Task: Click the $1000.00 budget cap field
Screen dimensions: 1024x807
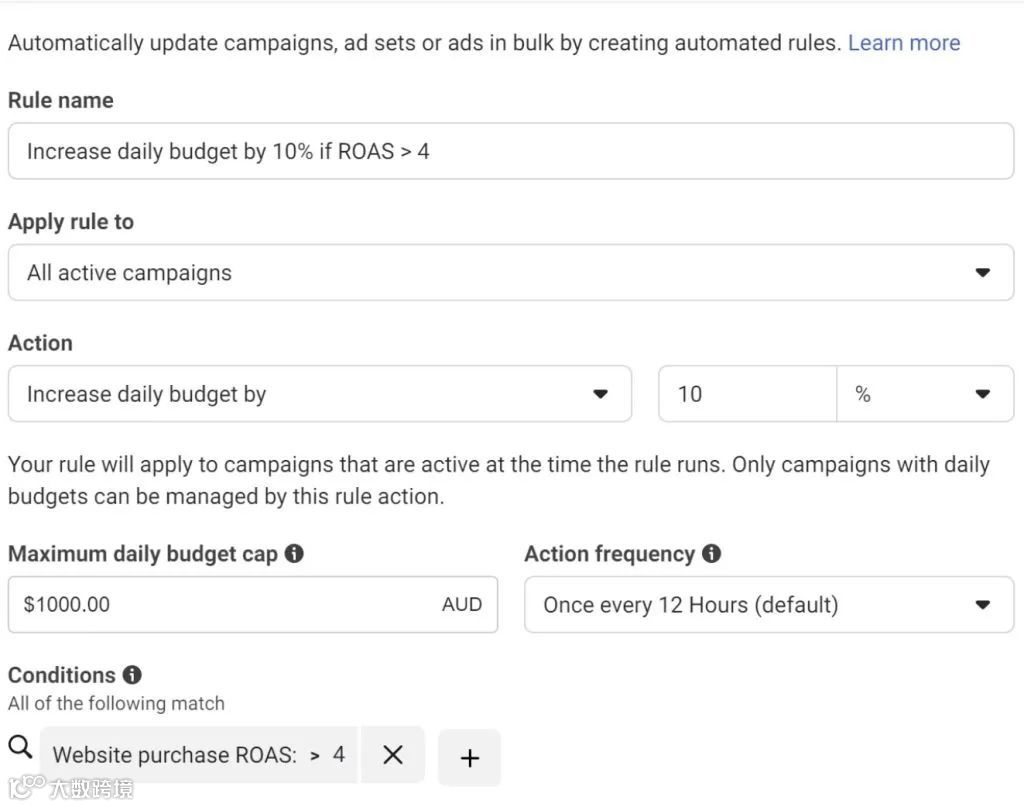Action: 220,604
